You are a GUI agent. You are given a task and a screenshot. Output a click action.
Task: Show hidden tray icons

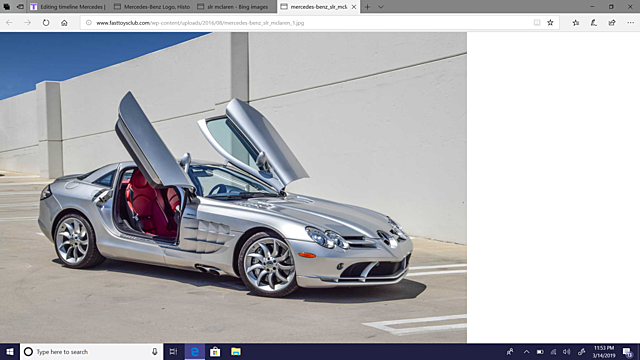tap(527, 351)
